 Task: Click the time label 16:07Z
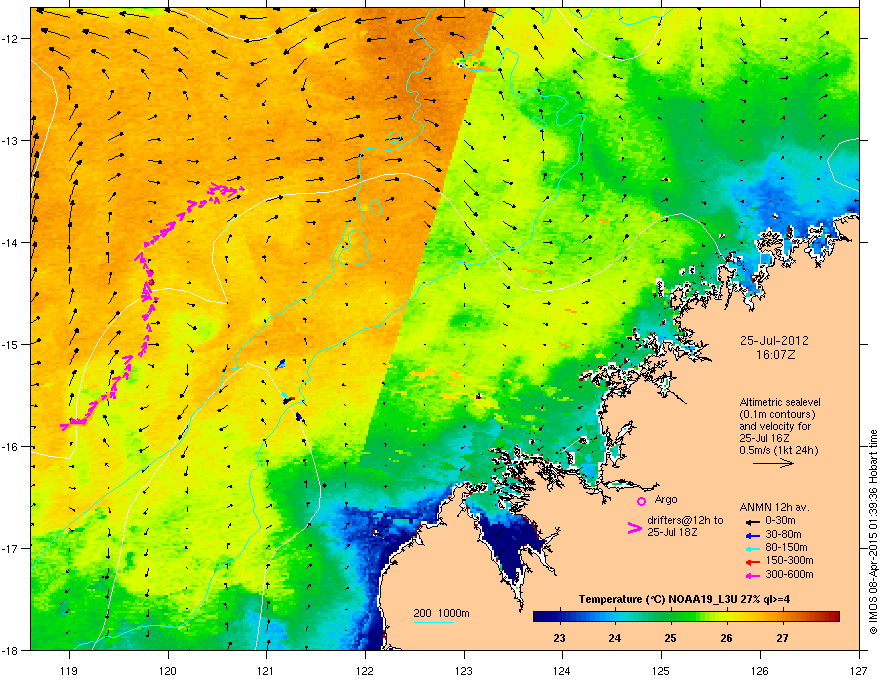coord(776,355)
